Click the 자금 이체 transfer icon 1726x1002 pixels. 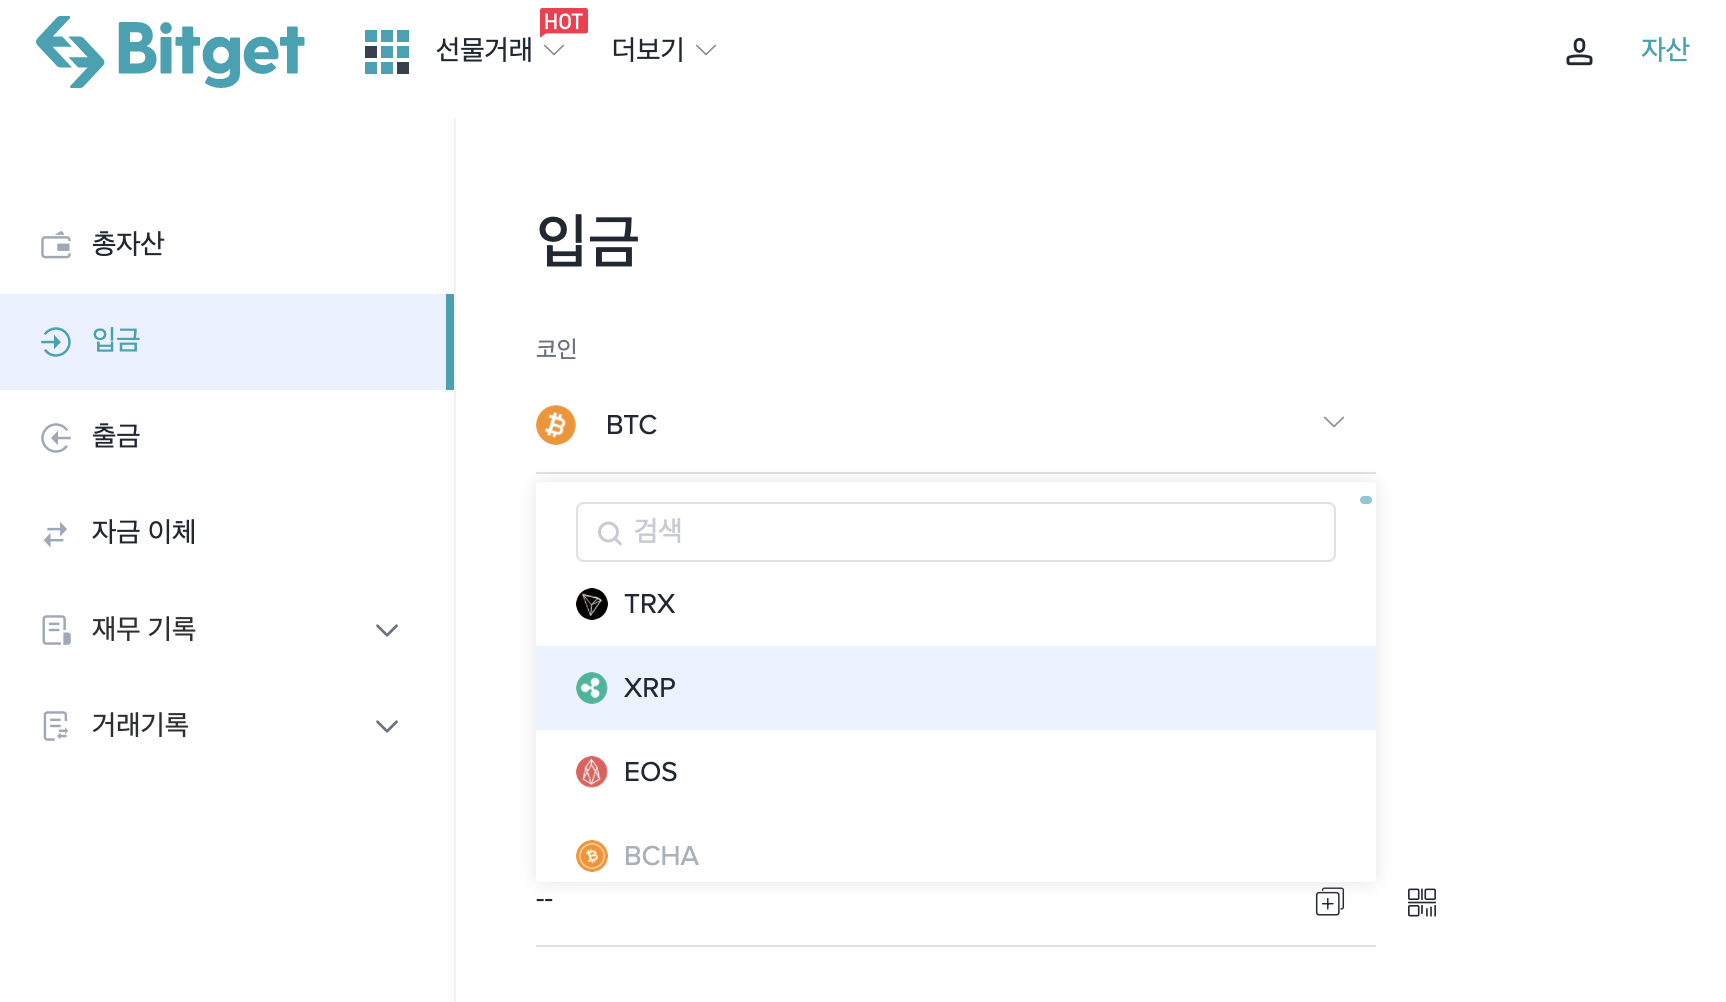(x=57, y=533)
